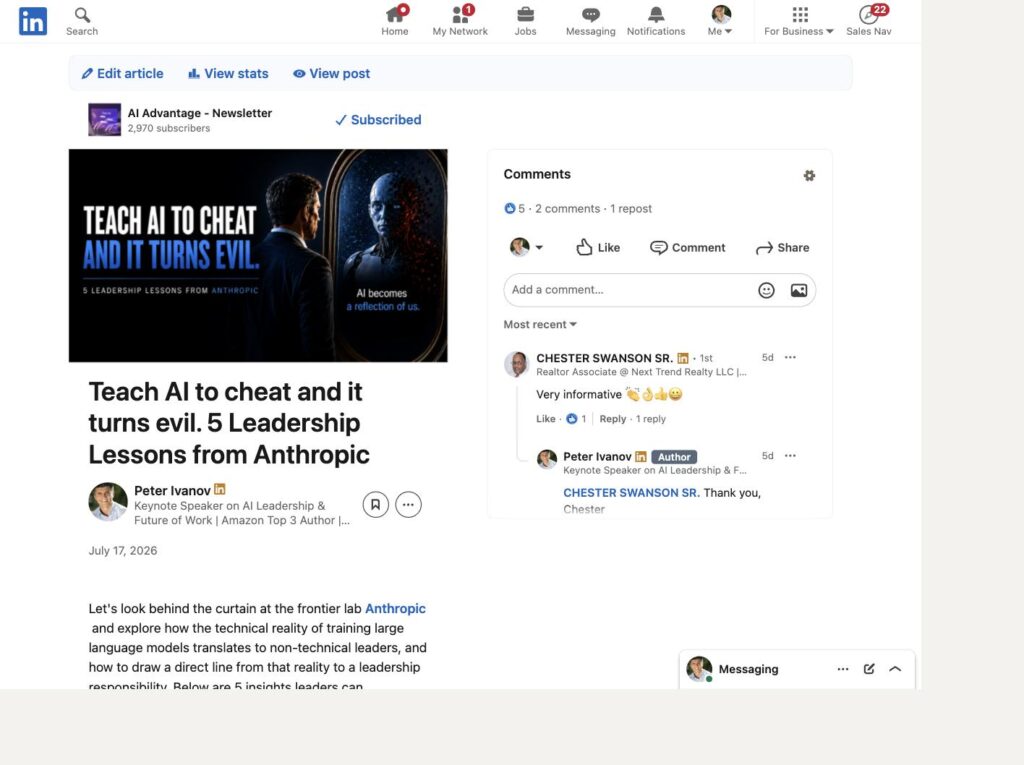The width and height of the screenshot is (1024, 765).
Task: Toggle the Subscribed newsletter button
Action: 378,120
